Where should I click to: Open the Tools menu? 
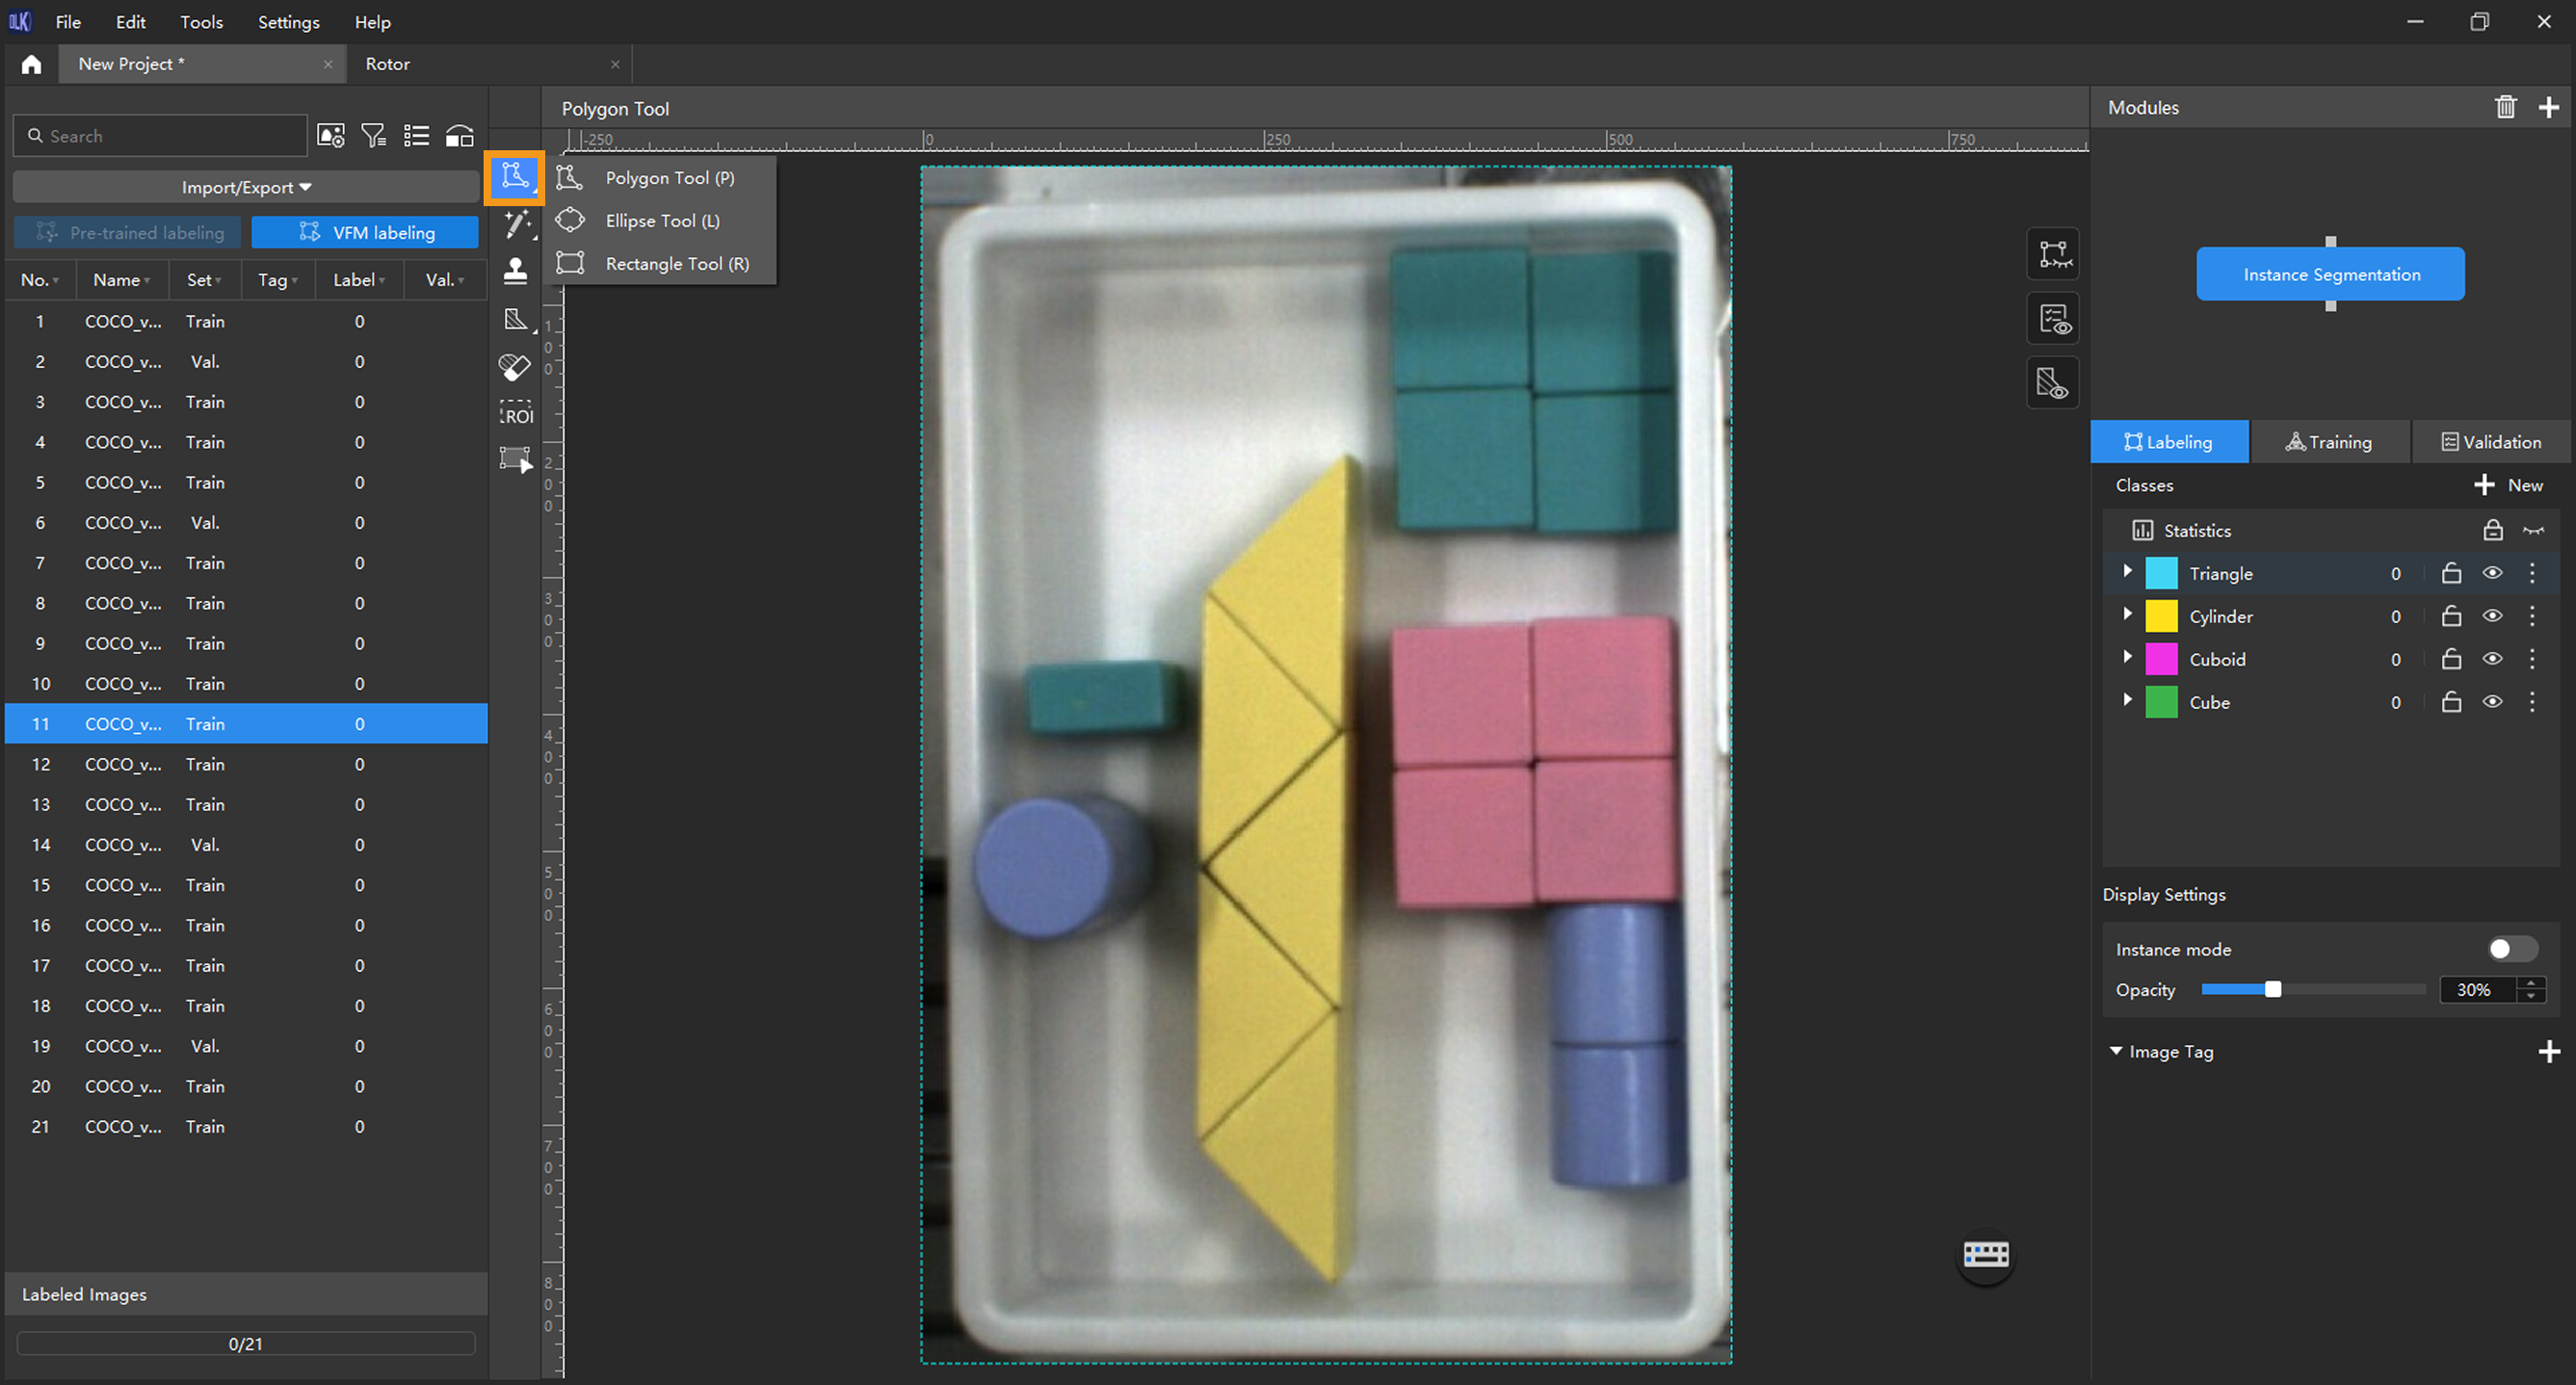[x=201, y=22]
